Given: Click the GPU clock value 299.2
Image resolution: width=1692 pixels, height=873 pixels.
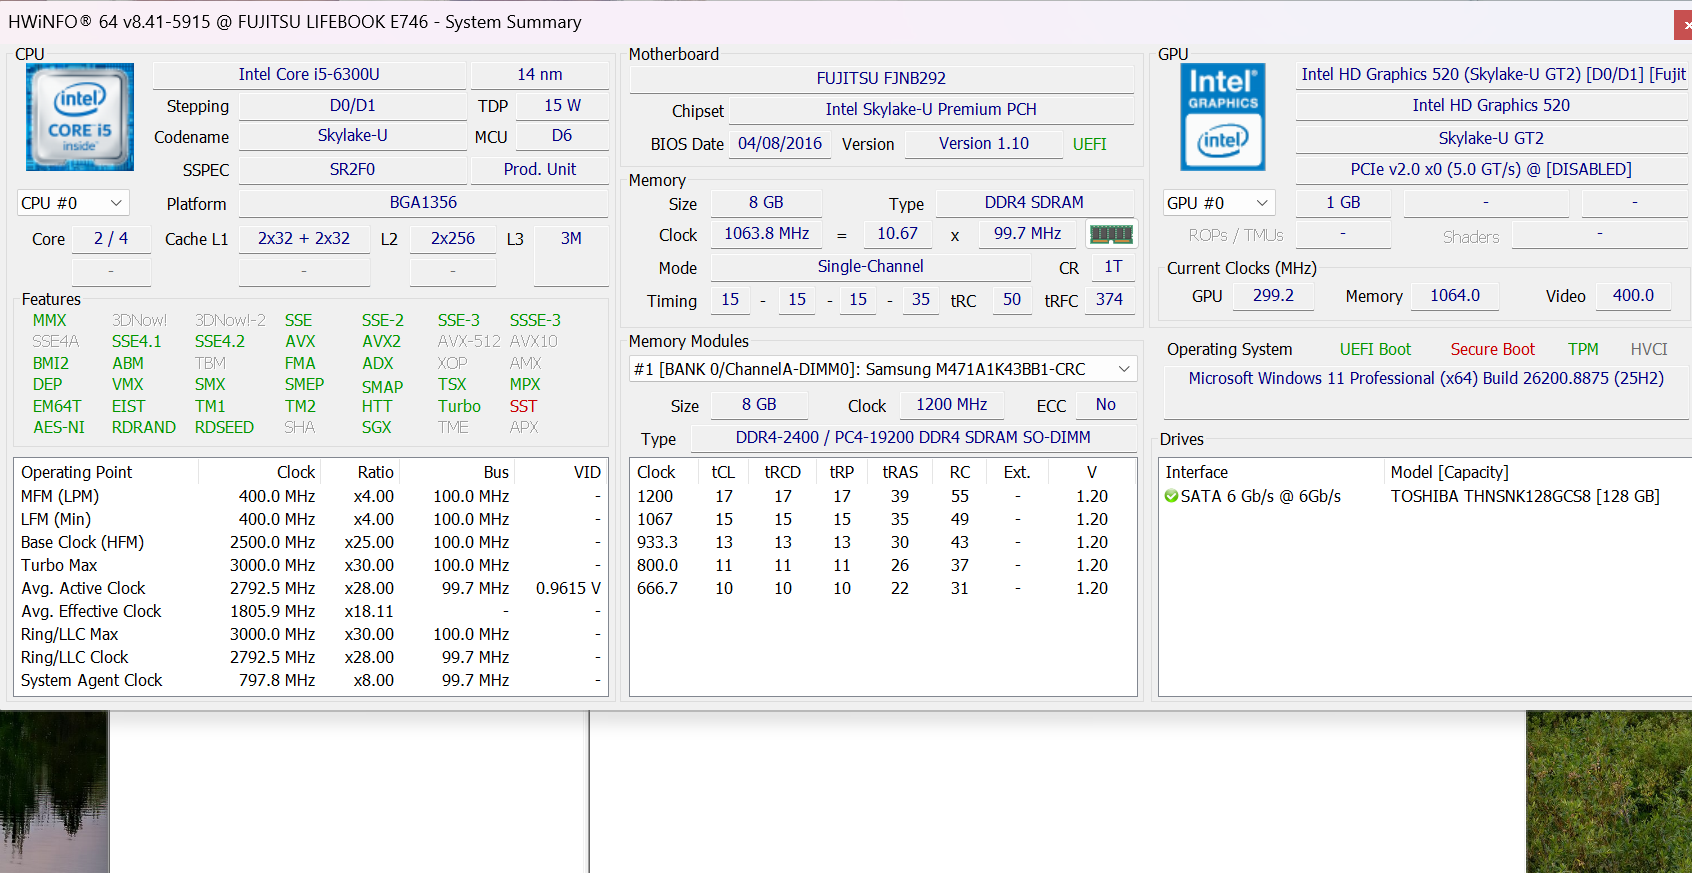Looking at the screenshot, I should [x=1273, y=295].
